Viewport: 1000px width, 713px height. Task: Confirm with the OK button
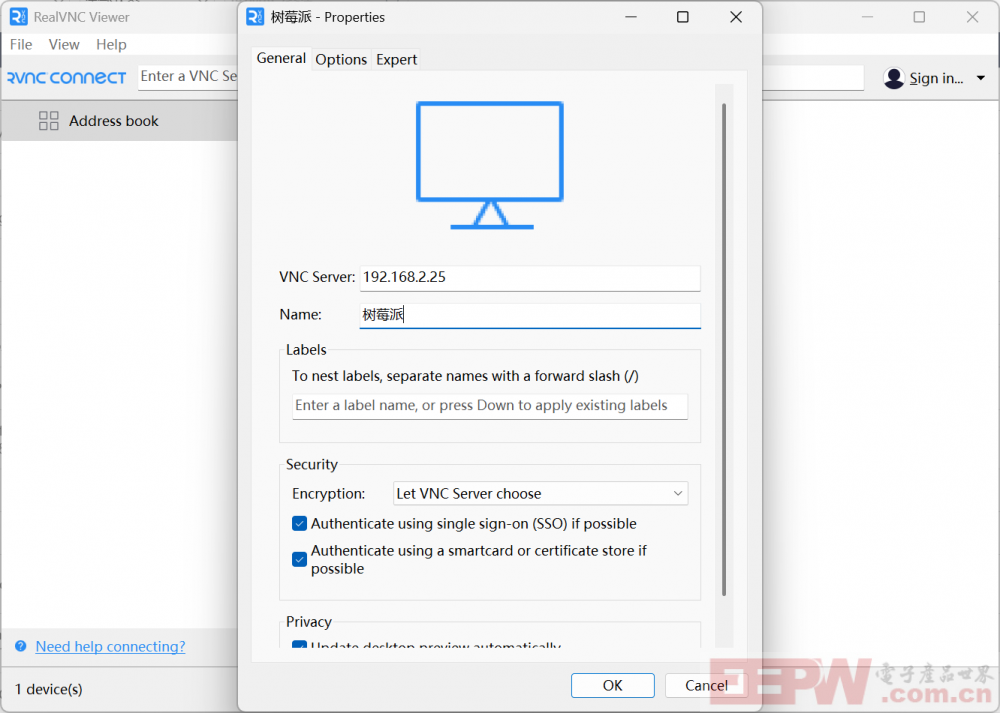point(612,685)
